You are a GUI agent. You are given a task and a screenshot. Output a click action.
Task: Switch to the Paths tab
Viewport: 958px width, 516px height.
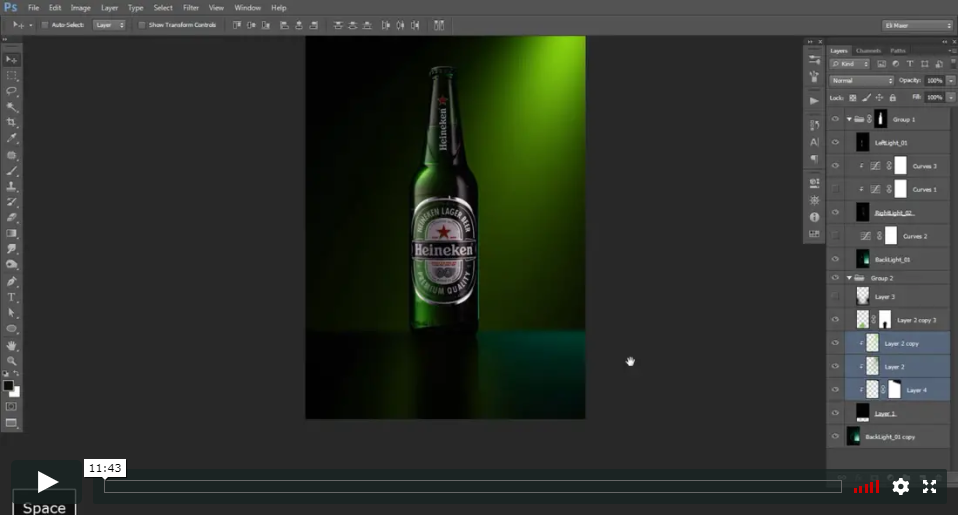coord(898,51)
